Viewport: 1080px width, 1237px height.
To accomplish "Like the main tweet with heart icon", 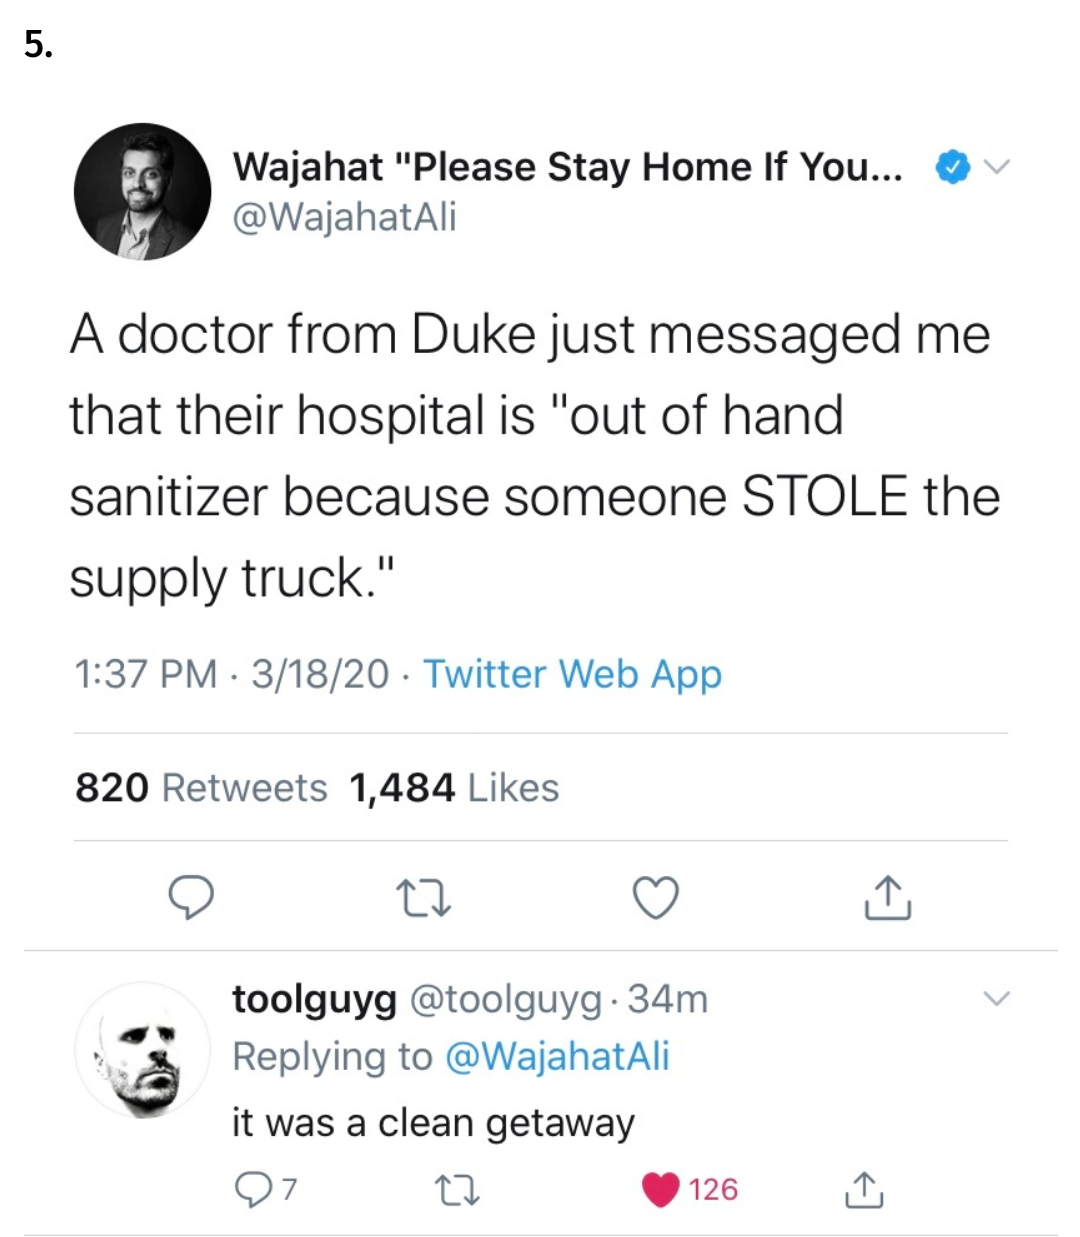I will point(656,897).
